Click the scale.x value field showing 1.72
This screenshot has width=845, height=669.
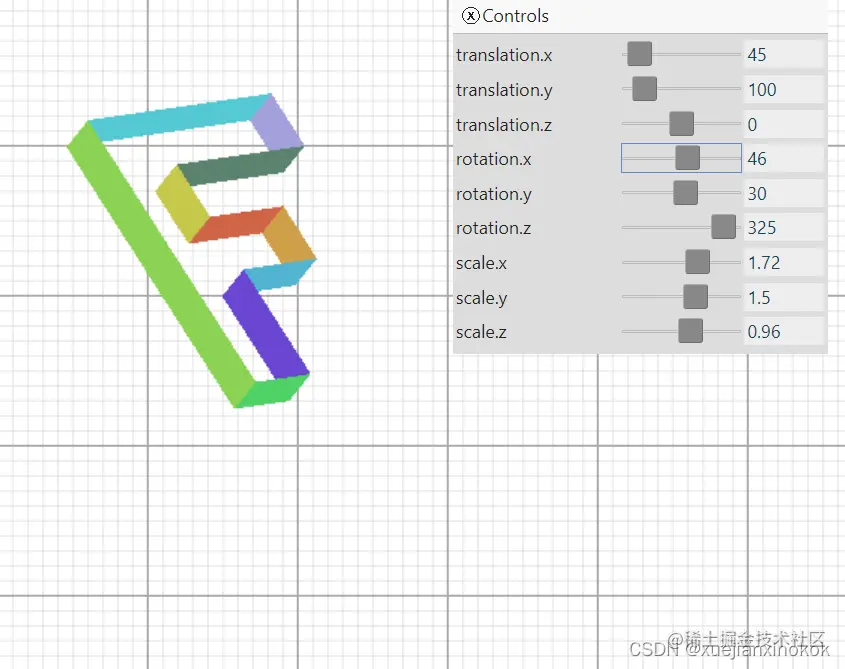click(x=783, y=261)
